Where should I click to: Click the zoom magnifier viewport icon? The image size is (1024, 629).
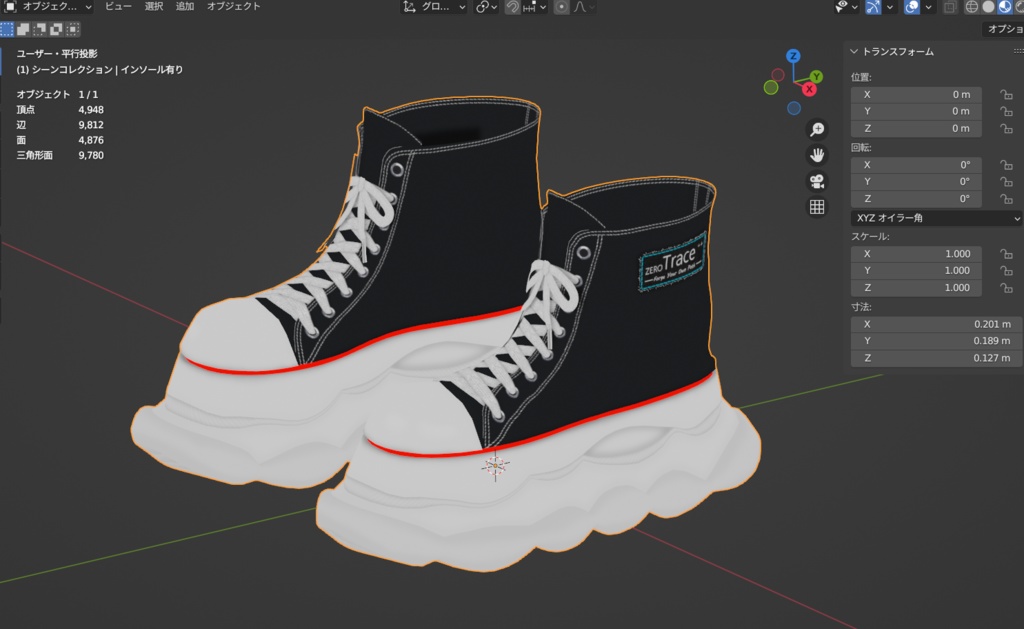816,129
